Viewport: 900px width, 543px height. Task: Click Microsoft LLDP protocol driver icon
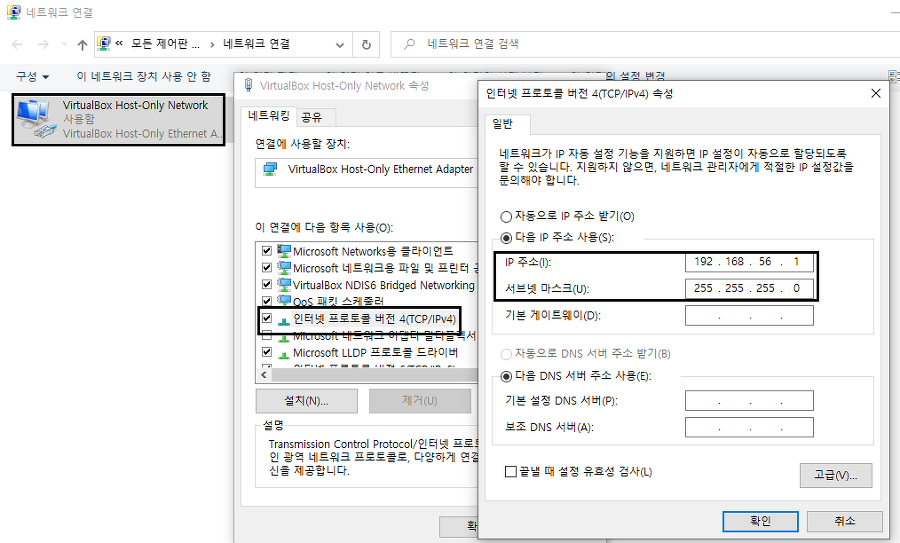284,354
